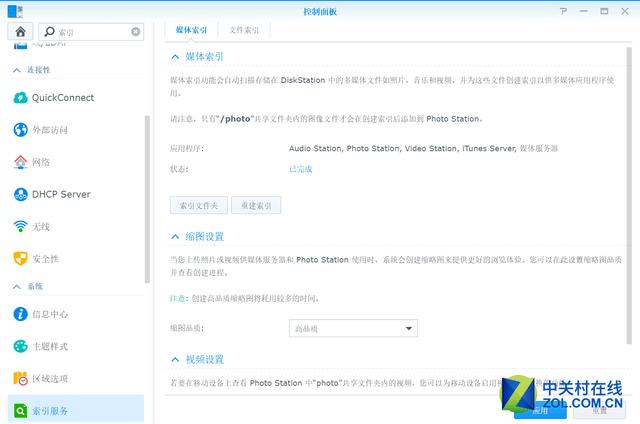Screen dimensions: 640x424
Task: Collapse the 连接性 sidebar group
Action: click(17, 70)
